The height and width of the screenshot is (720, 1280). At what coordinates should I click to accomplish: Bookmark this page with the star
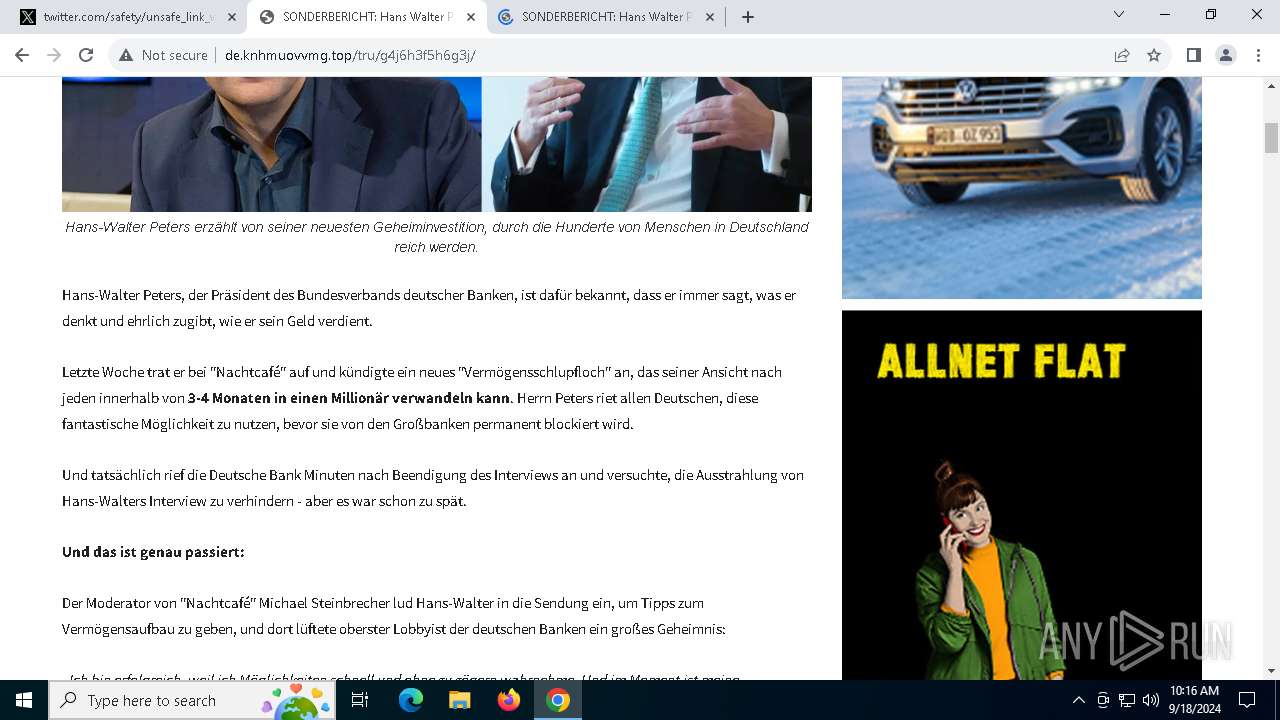click(x=1154, y=55)
